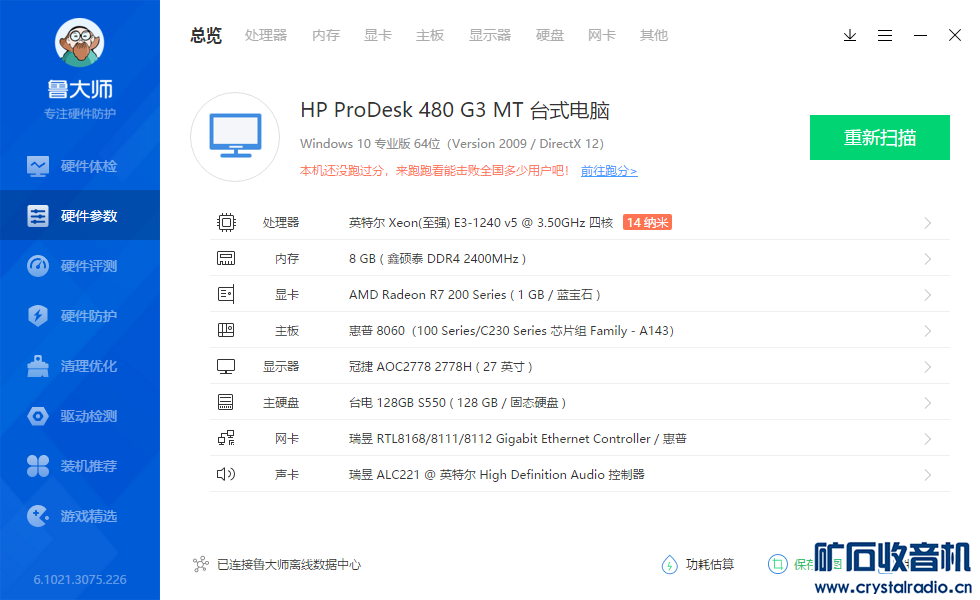The height and width of the screenshot is (600, 980).
Task: Click the network card icon
Action: (x=226, y=438)
